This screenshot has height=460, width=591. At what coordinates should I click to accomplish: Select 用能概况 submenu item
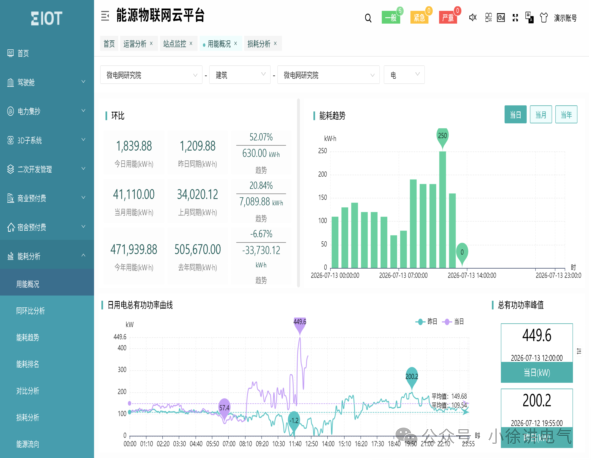point(47,284)
